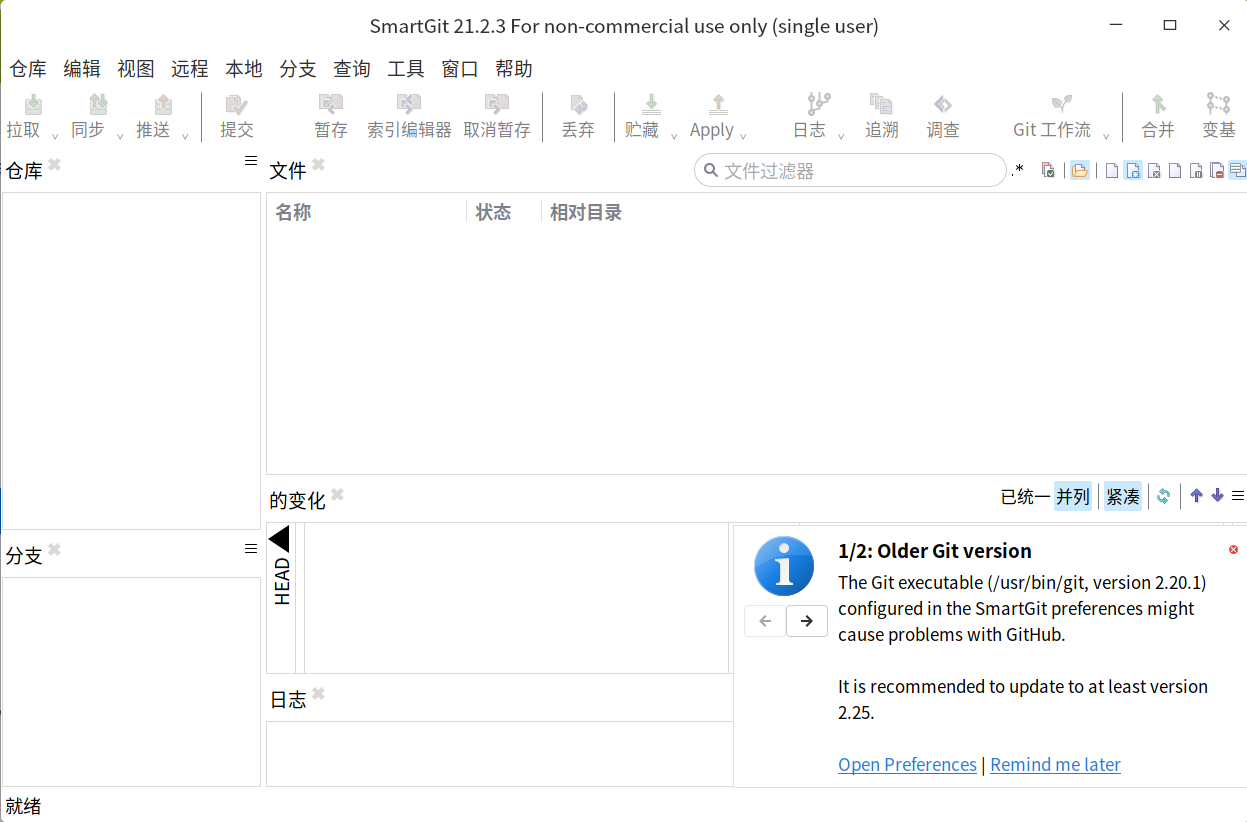Open the dropdown arrow next to Apply
The width and height of the screenshot is (1247, 822).
click(743, 136)
